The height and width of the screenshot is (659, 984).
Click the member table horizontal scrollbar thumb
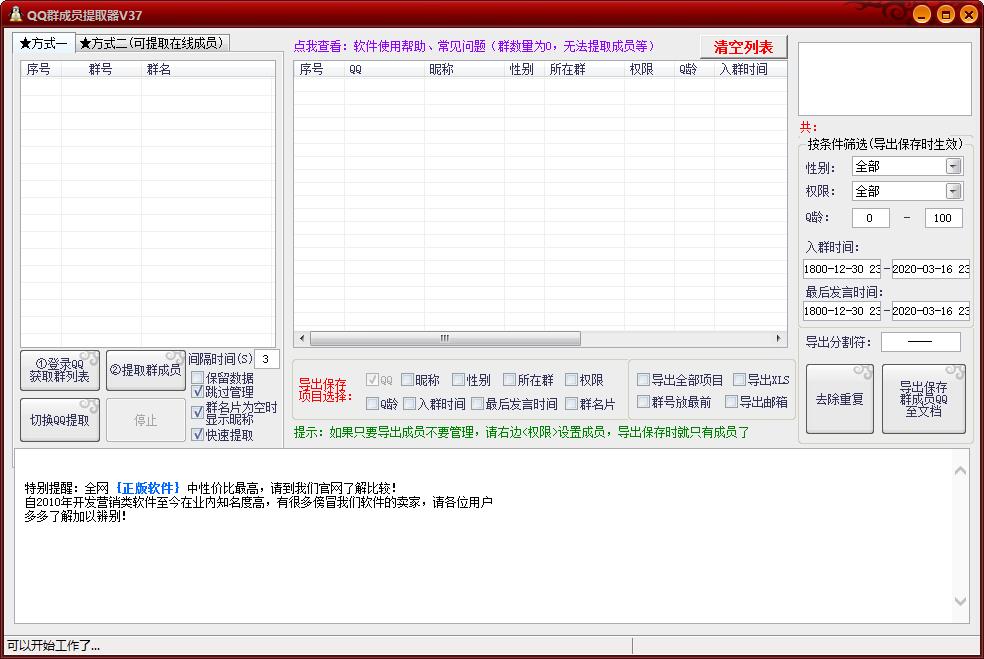(445, 338)
